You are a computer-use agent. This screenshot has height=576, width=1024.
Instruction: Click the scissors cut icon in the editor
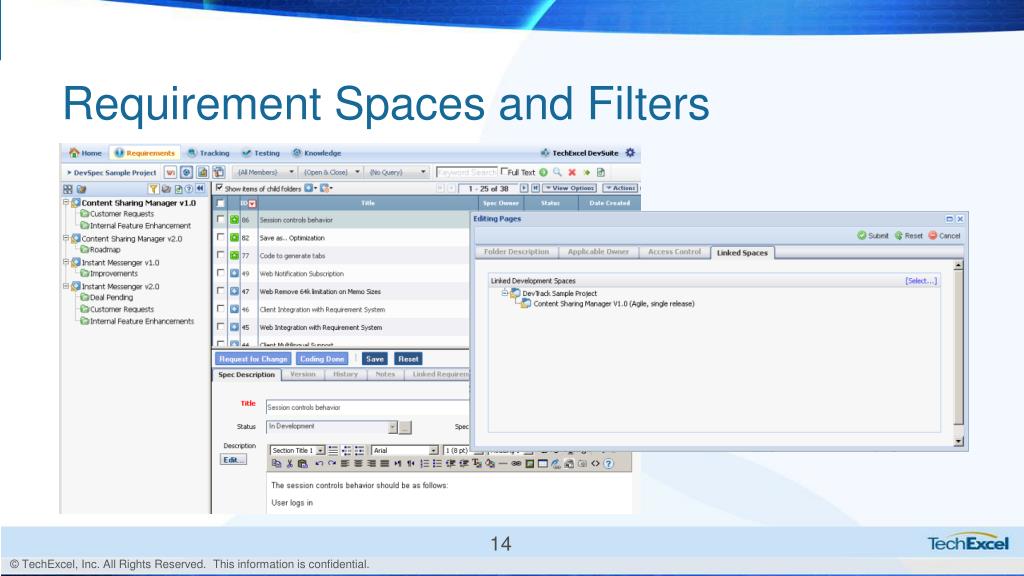pos(289,464)
